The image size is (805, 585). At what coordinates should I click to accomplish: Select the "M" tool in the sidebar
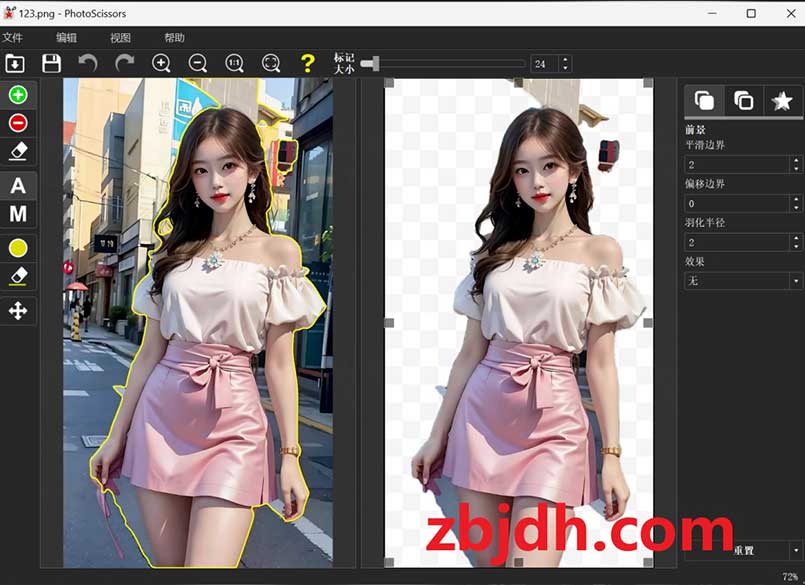pyautogui.click(x=19, y=214)
